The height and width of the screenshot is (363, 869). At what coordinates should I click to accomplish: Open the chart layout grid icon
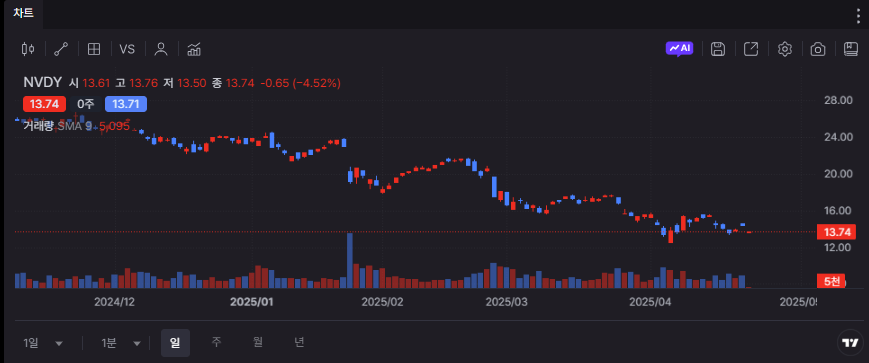click(x=94, y=49)
